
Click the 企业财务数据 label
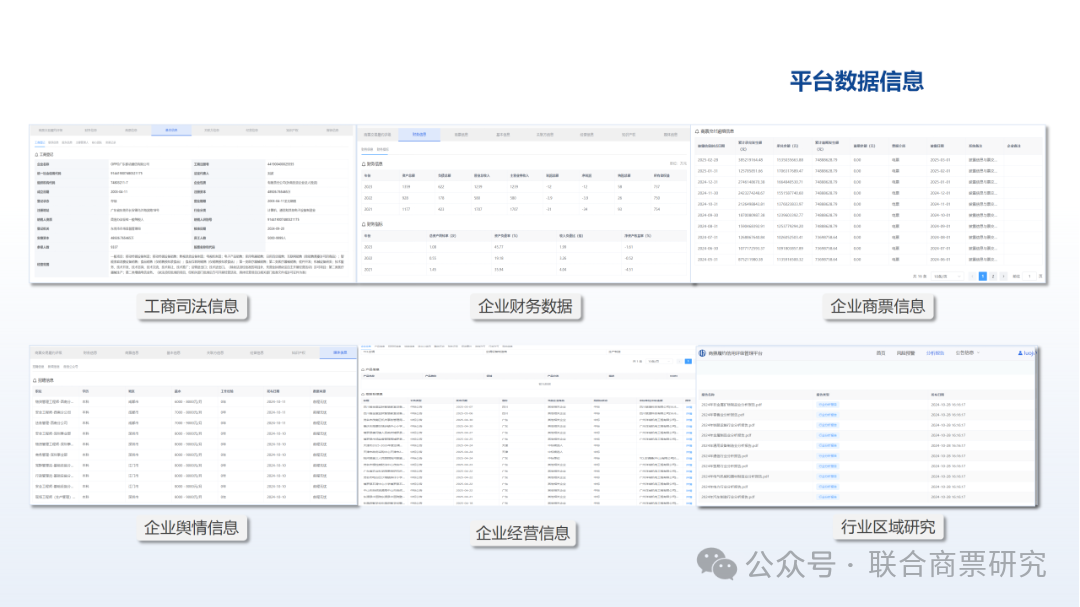tap(525, 306)
